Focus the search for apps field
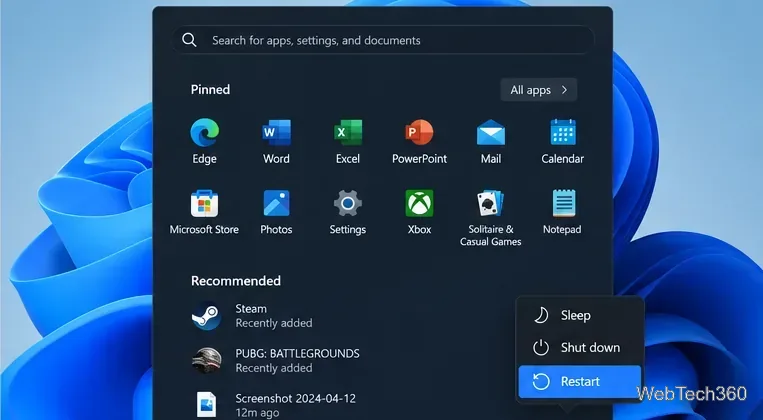This screenshot has height=420, width=763. tap(383, 40)
